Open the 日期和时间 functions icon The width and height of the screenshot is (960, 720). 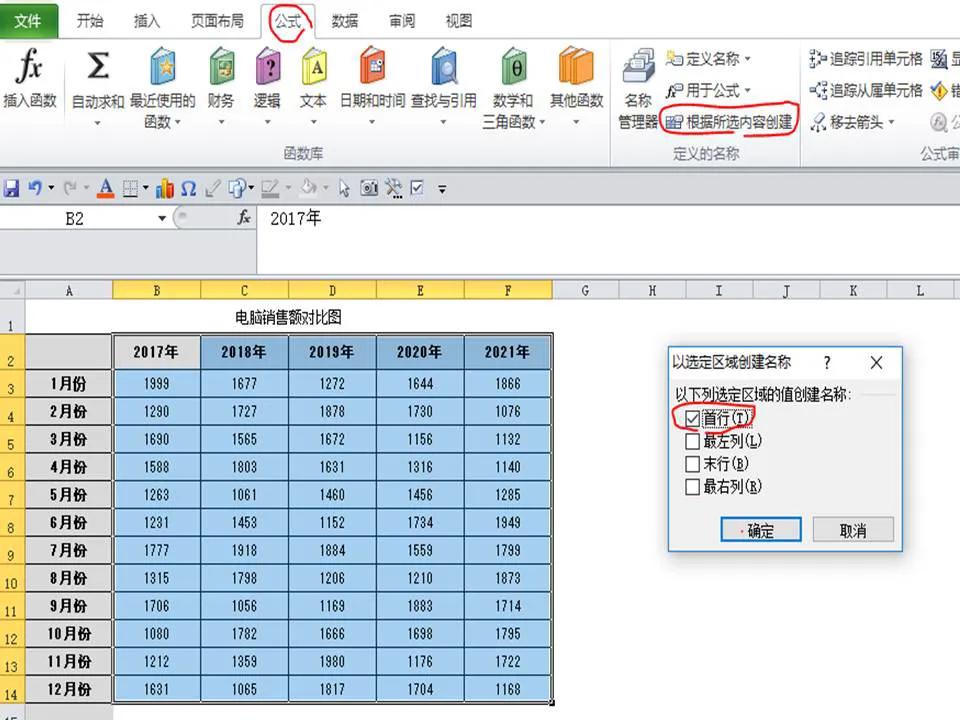point(372,66)
